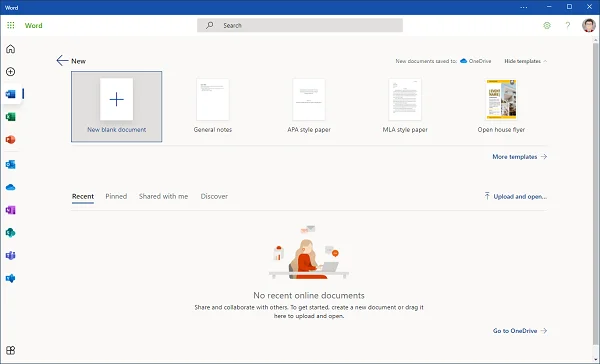Click Upload and open
Image resolution: width=600 pixels, height=364 pixels.
click(515, 196)
